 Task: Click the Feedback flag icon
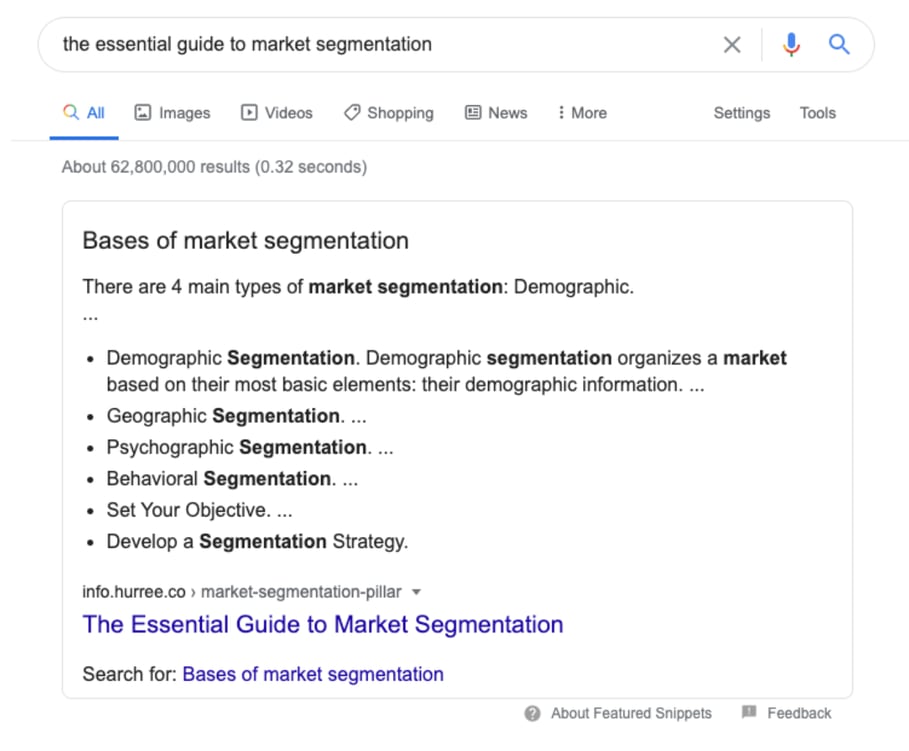click(748, 713)
